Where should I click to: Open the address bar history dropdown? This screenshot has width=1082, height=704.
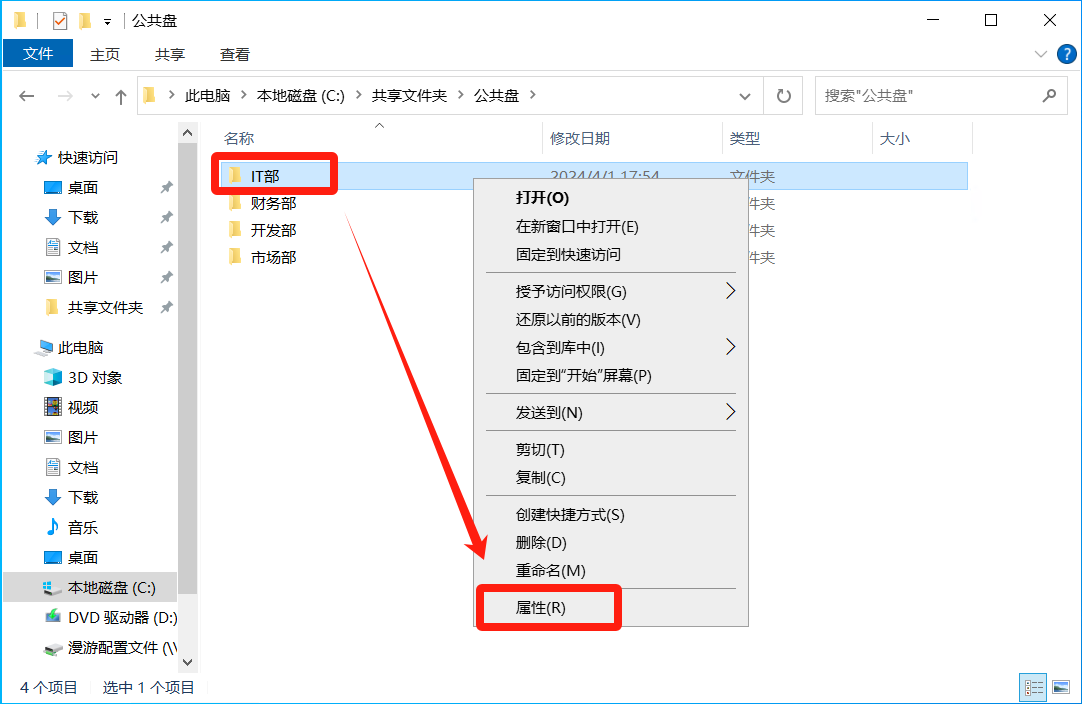click(745, 96)
